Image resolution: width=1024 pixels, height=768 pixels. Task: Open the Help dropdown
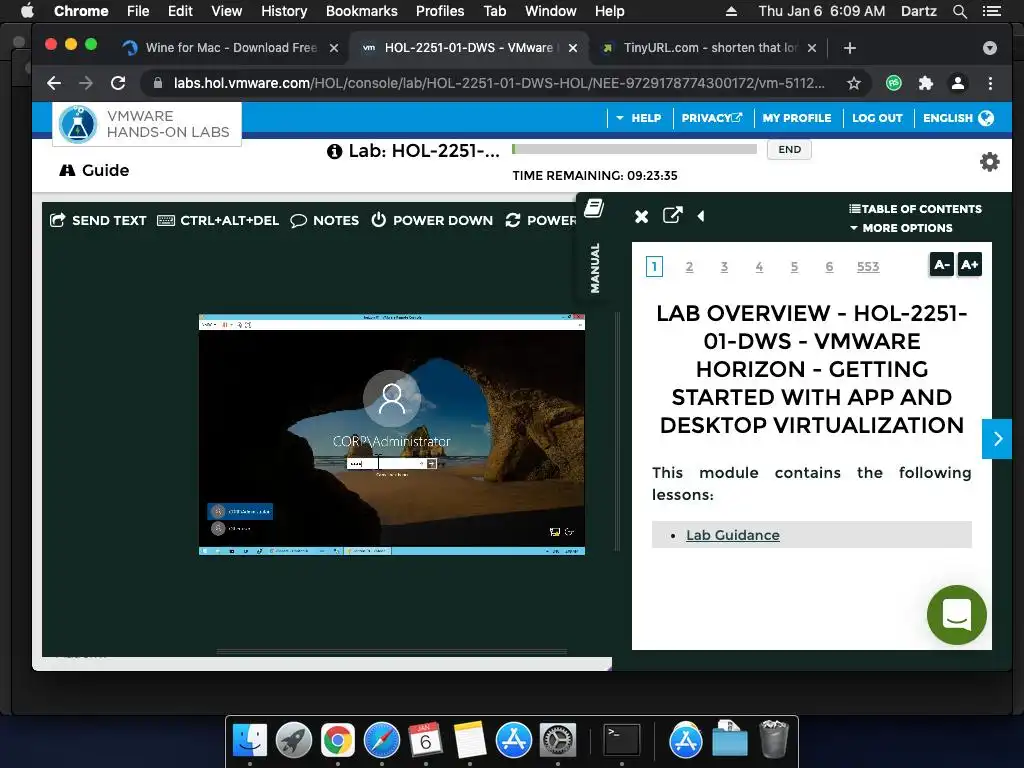coord(638,118)
